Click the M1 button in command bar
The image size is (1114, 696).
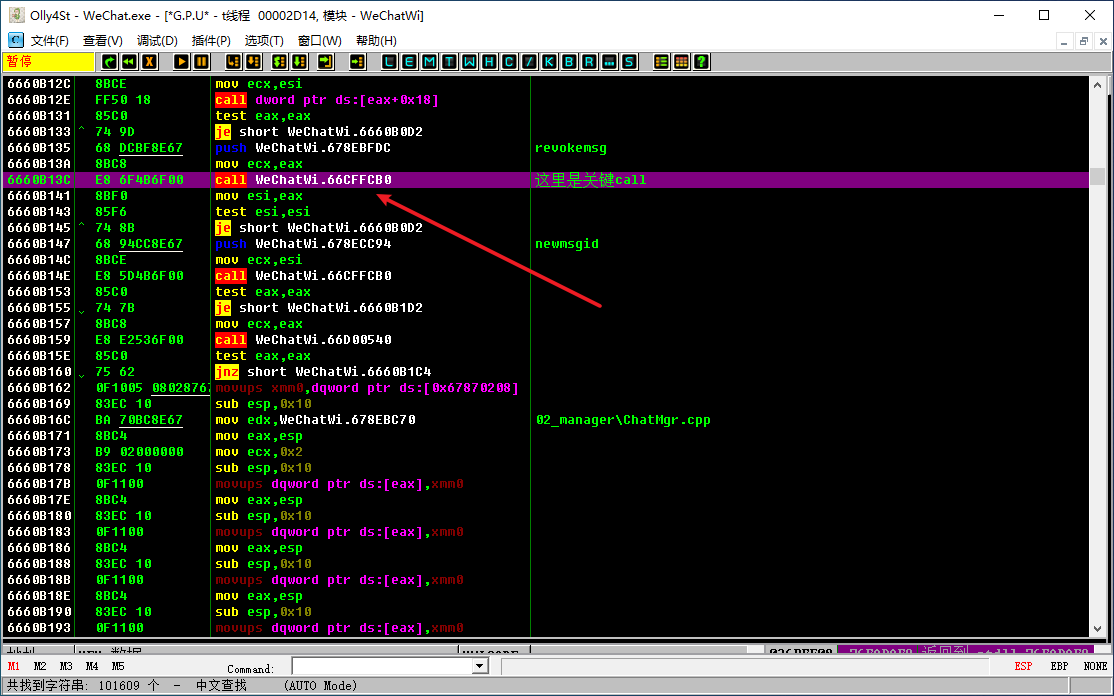tap(13, 666)
